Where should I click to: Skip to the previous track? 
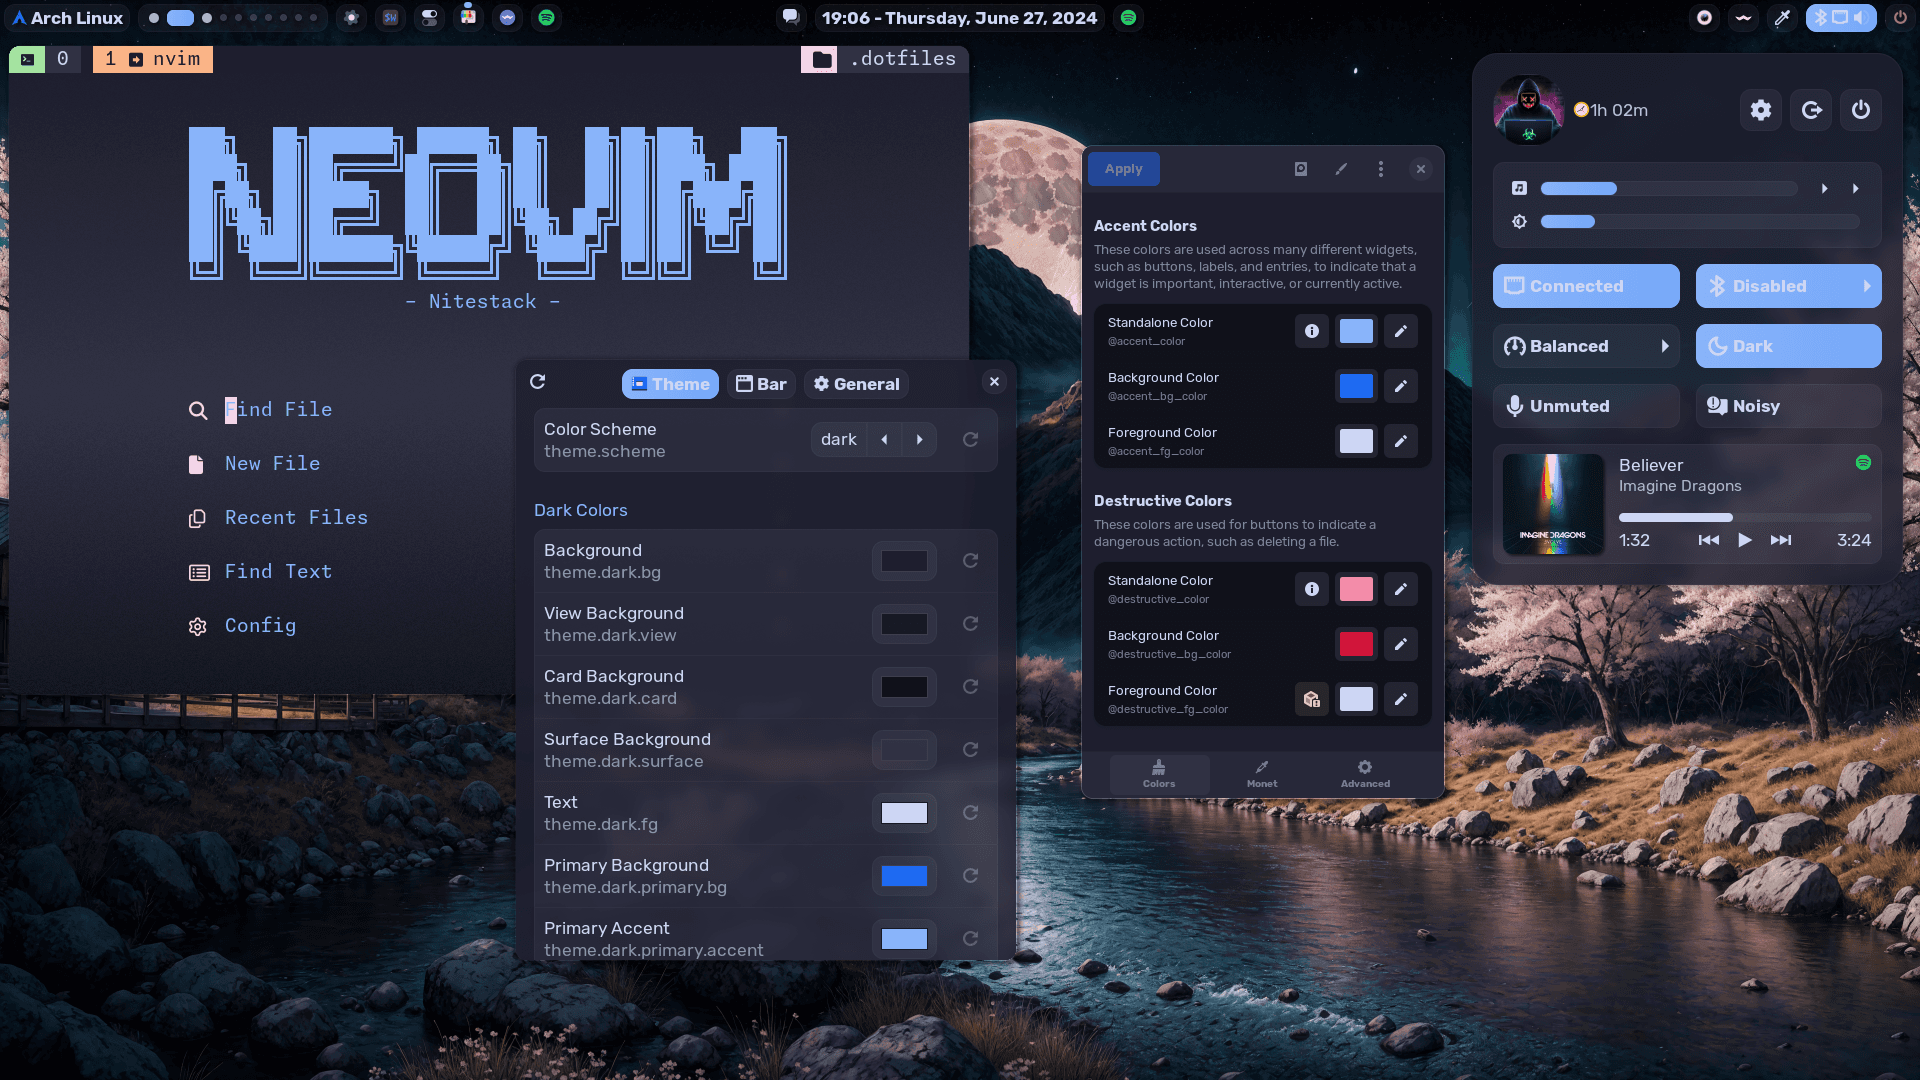(1709, 540)
